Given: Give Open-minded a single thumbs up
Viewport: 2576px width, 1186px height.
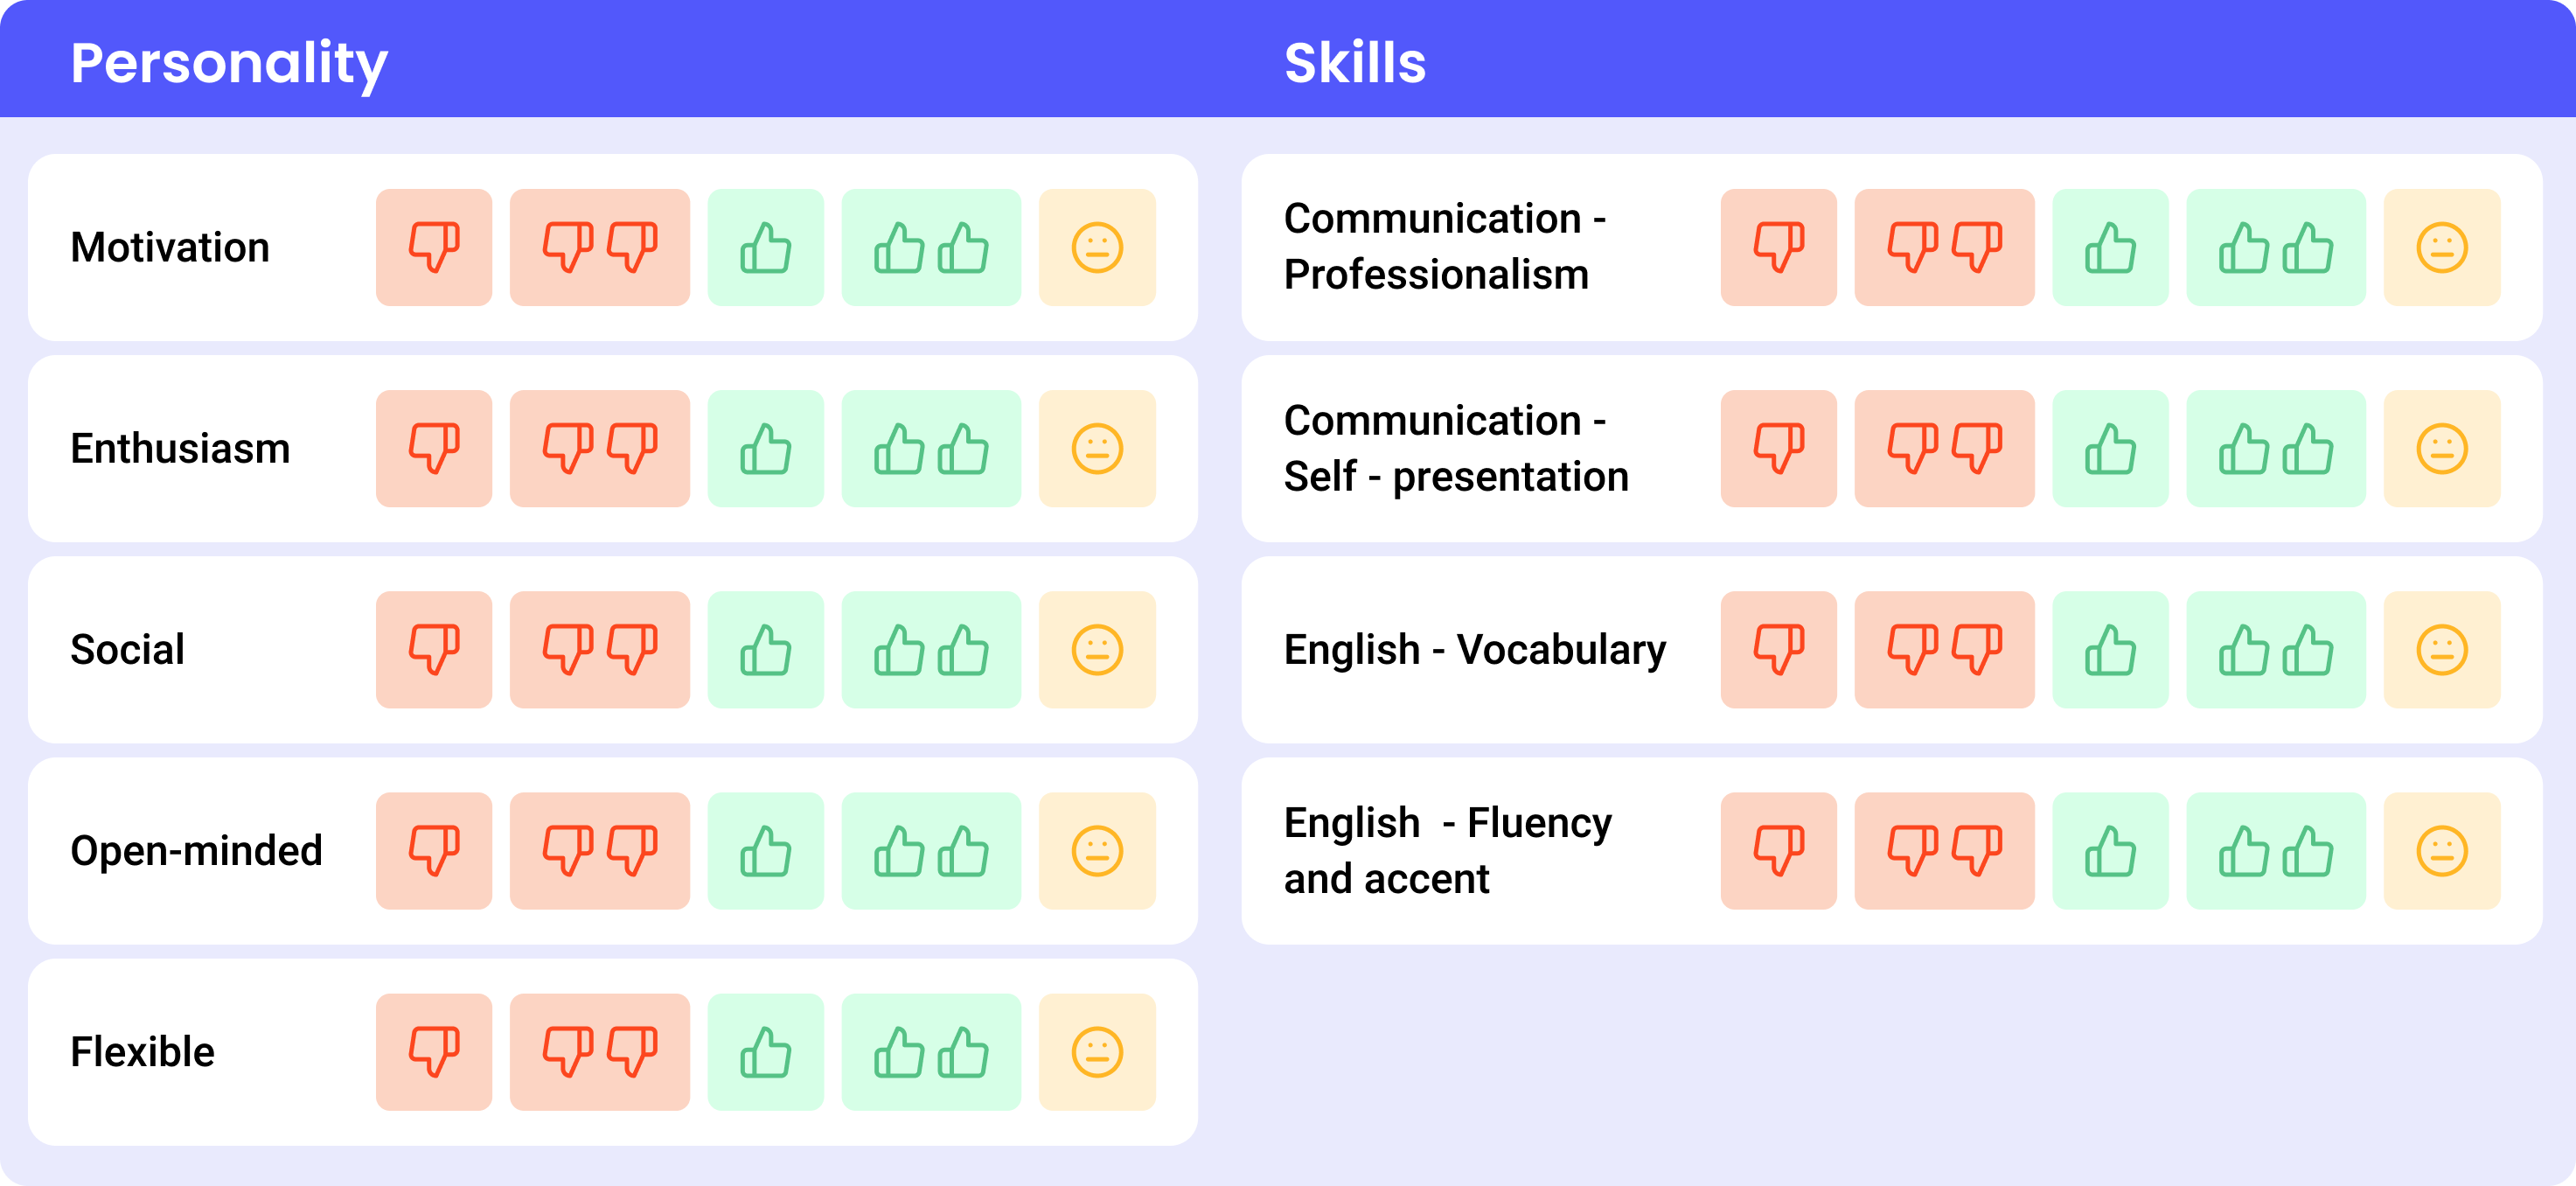Looking at the screenshot, I should tap(765, 851).
